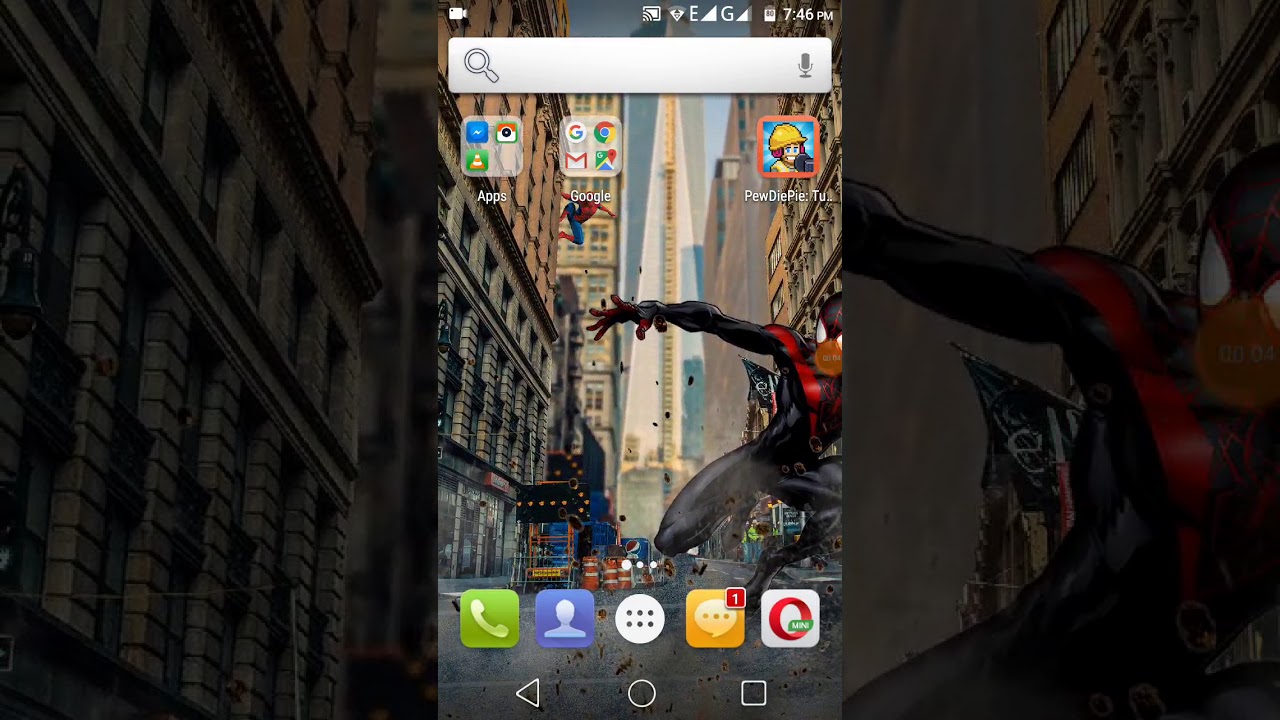Open the green Phone dialer app
The height and width of the screenshot is (720, 1280).
(490, 619)
